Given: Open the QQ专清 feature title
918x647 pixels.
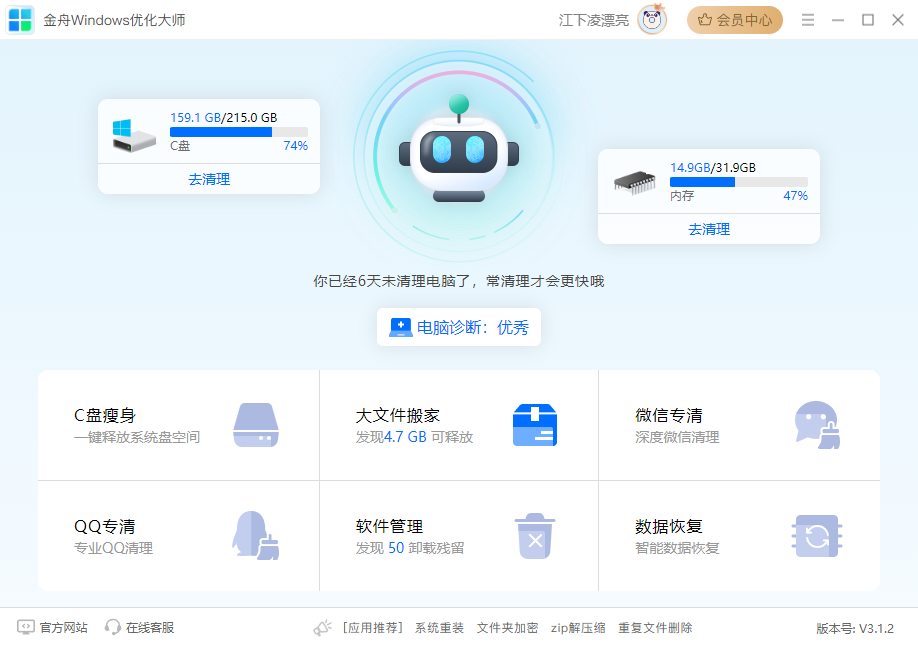Looking at the screenshot, I should (105, 526).
